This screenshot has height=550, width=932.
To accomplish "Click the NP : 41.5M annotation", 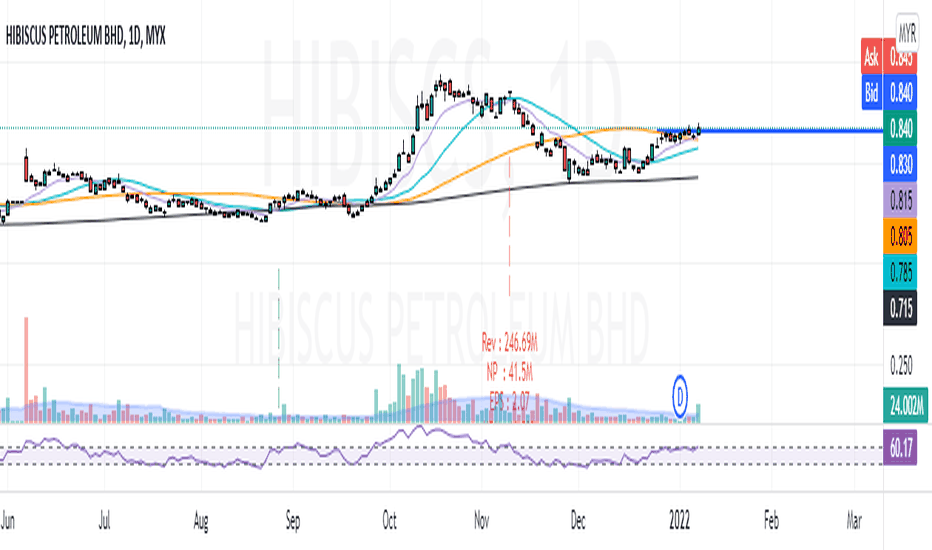I will (509, 373).
